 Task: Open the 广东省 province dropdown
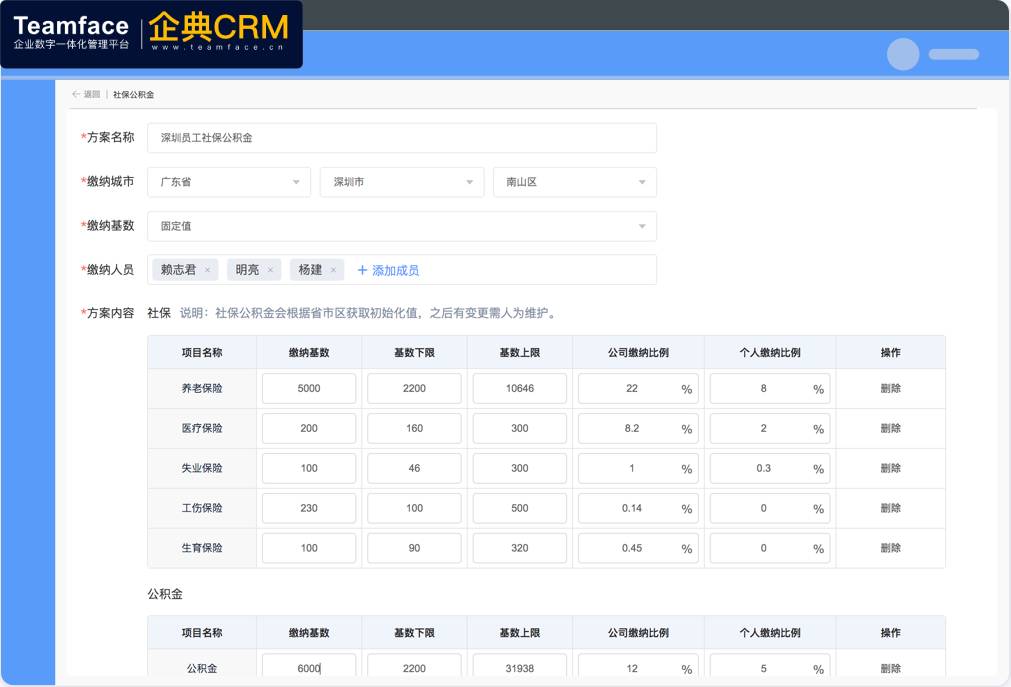[229, 182]
